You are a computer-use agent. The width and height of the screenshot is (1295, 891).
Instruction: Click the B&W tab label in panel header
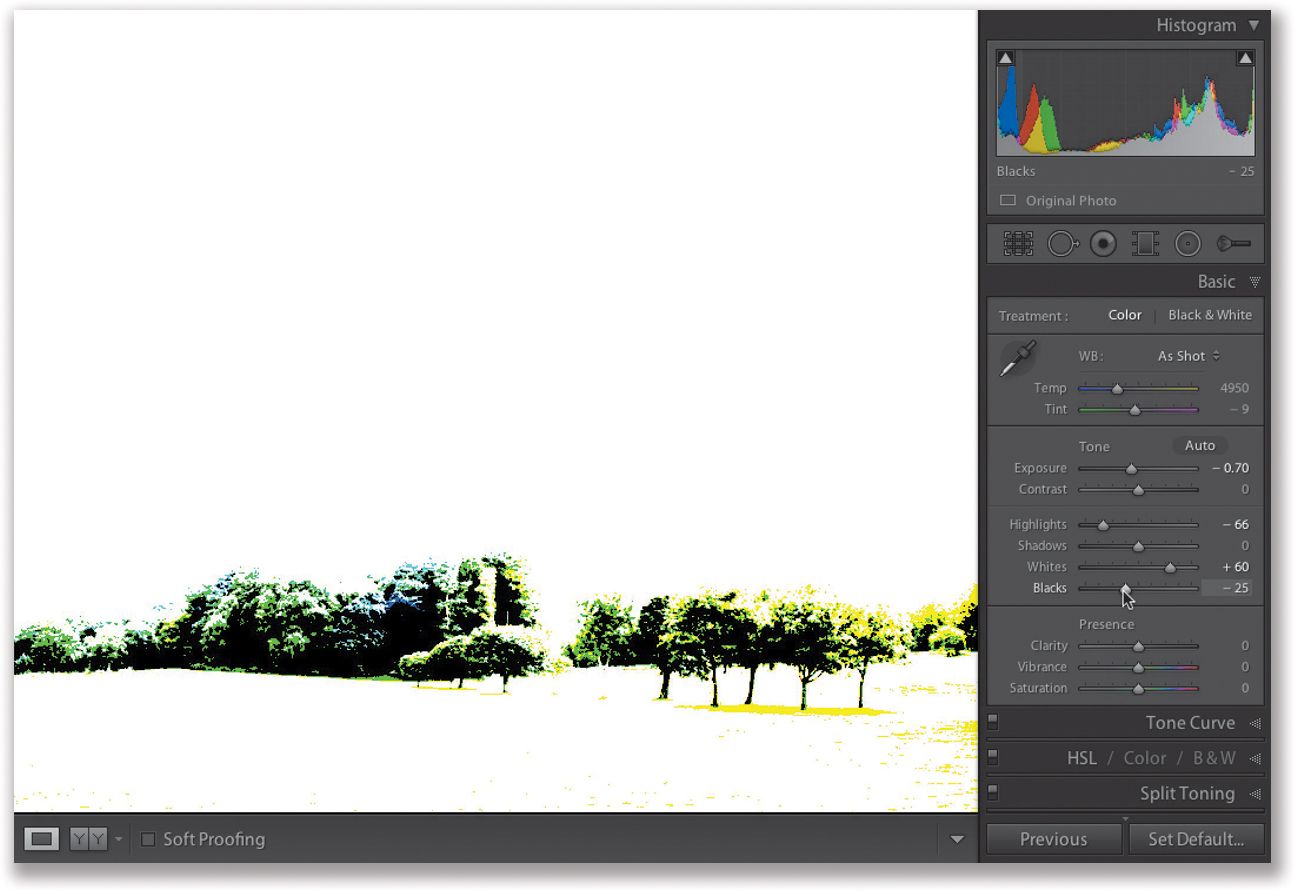1213,758
